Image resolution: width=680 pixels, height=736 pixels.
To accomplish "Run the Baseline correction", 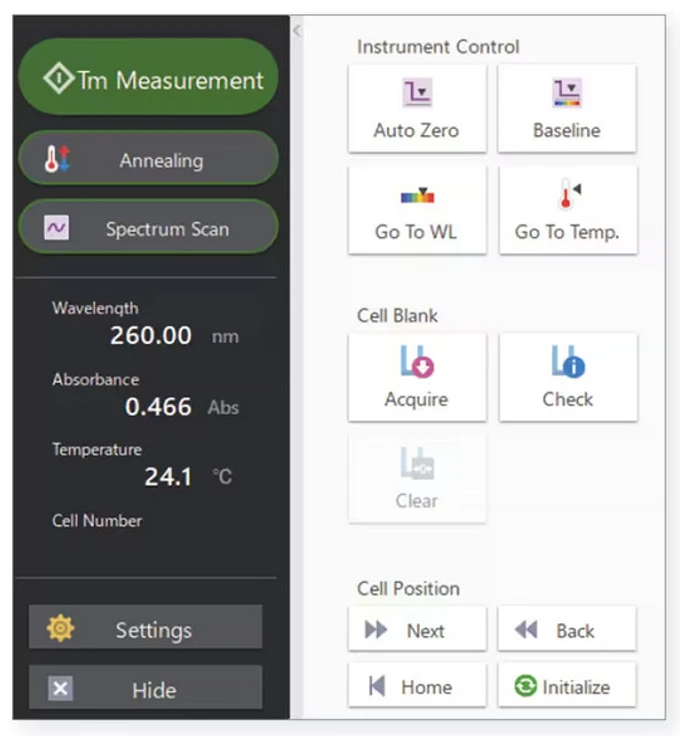I will point(566,108).
